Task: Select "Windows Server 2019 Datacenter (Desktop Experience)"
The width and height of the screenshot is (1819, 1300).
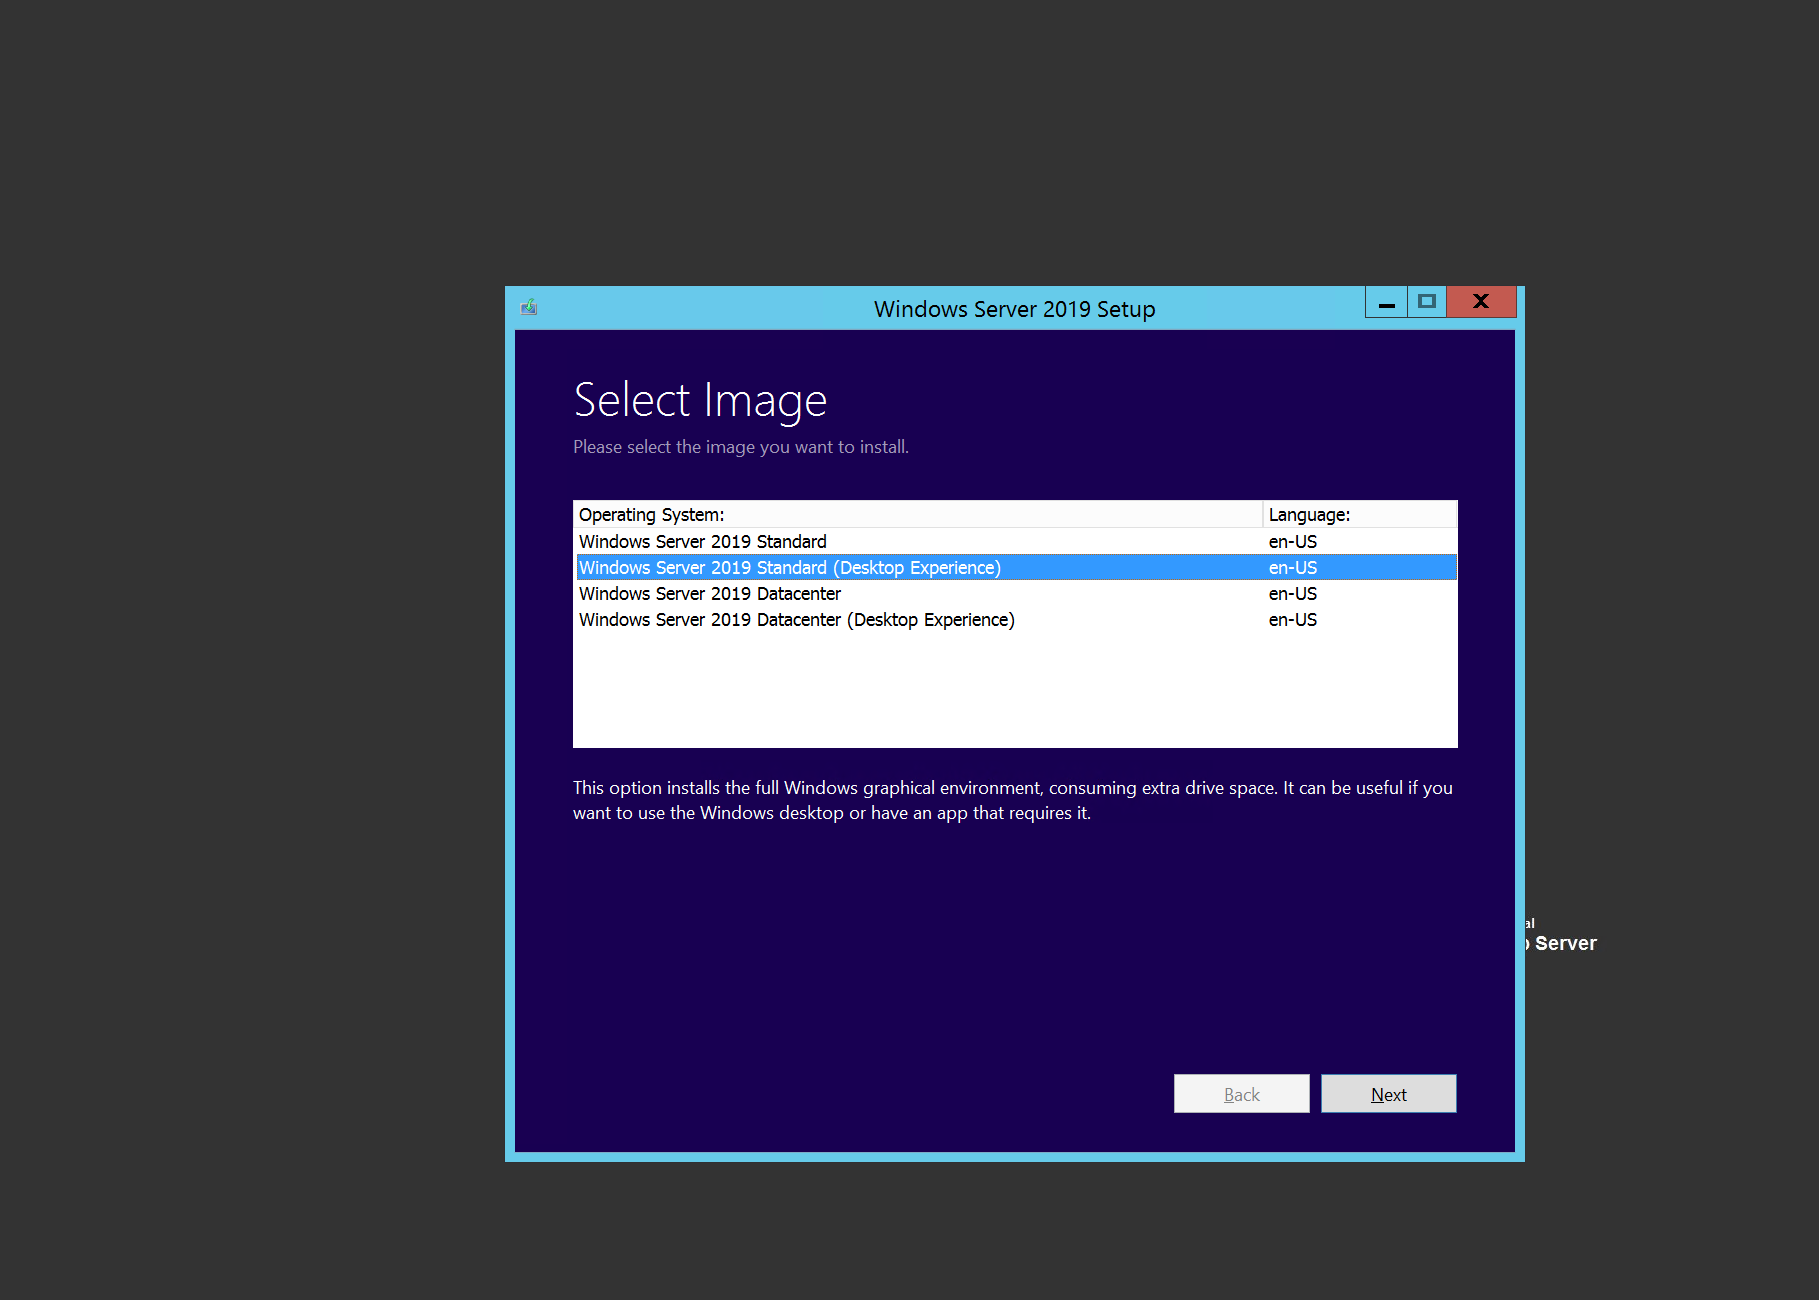Action: coord(797,619)
